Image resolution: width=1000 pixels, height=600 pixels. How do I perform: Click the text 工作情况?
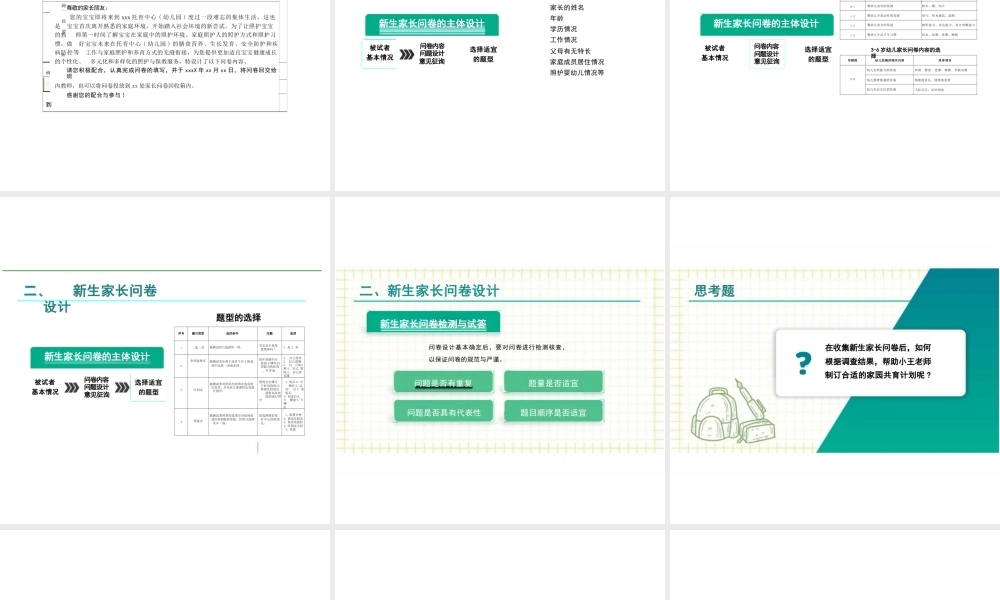pos(563,40)
